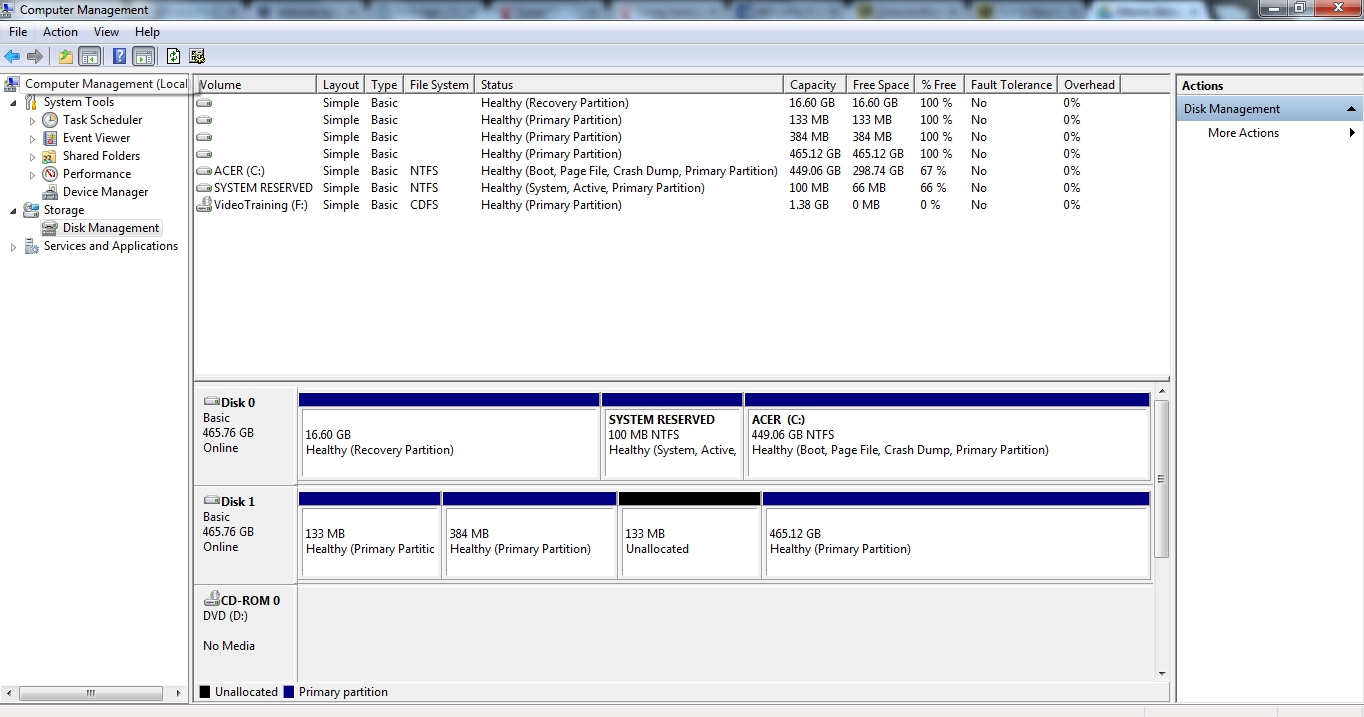
Task: Click the 1.38 GB capacity cell
Action: click(x=809, y=205)
